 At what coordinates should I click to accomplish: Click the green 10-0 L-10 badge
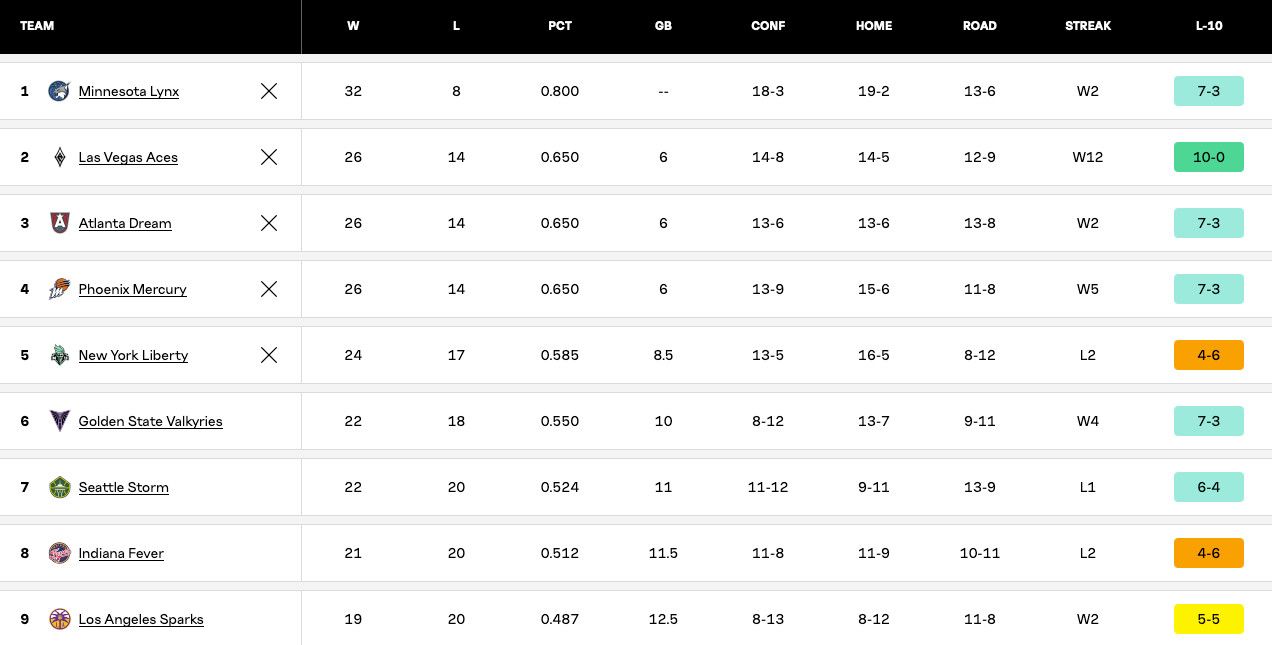coord(1208,157)
